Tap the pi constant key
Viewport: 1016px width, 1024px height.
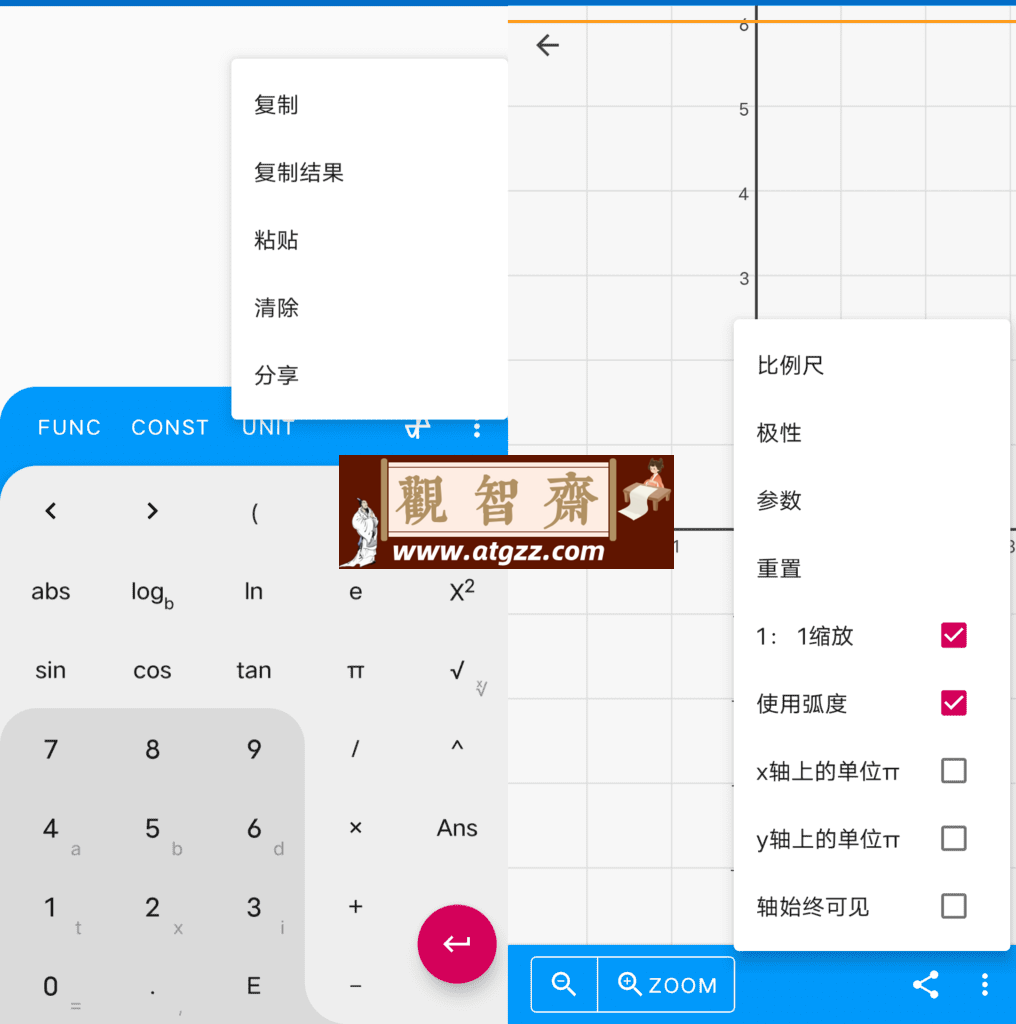(x=355, y=671)
